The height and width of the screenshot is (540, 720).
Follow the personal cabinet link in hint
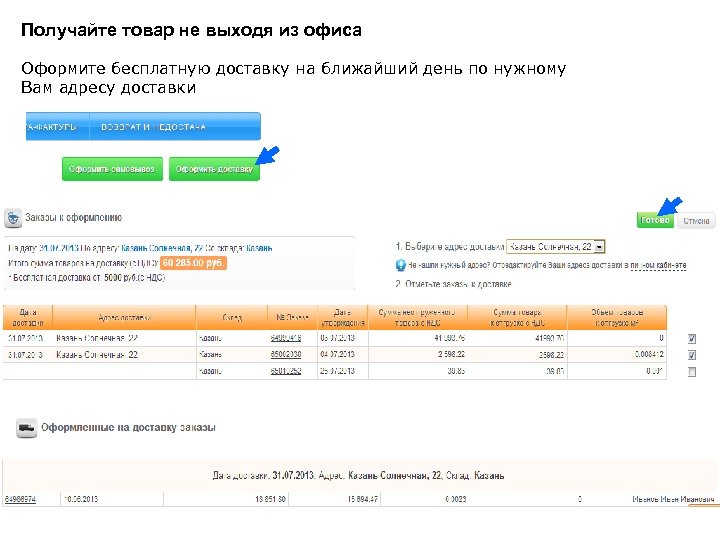(x=658, y=265)
